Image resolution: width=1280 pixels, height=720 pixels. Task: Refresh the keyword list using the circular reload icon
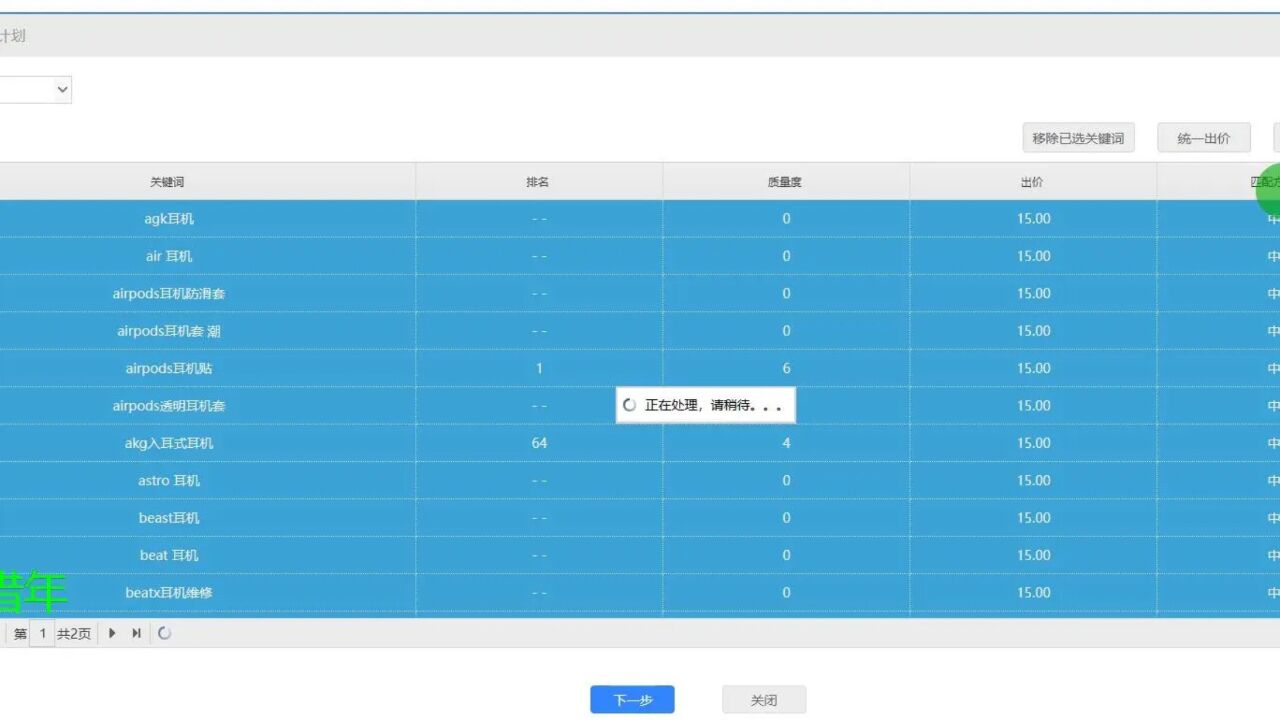(x=165, y=633)
